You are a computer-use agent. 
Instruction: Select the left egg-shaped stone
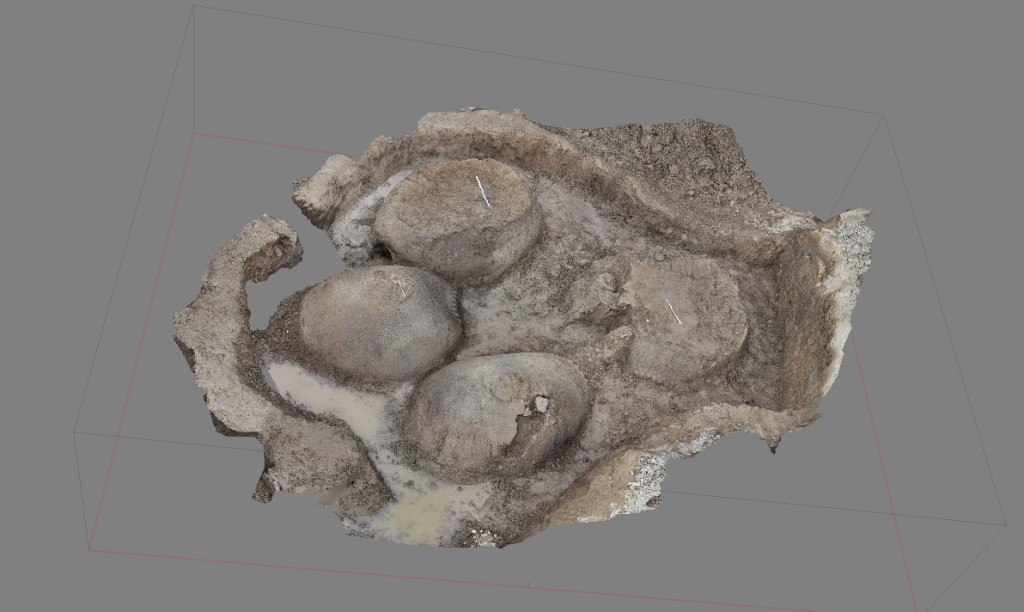[x=380, y=322]
